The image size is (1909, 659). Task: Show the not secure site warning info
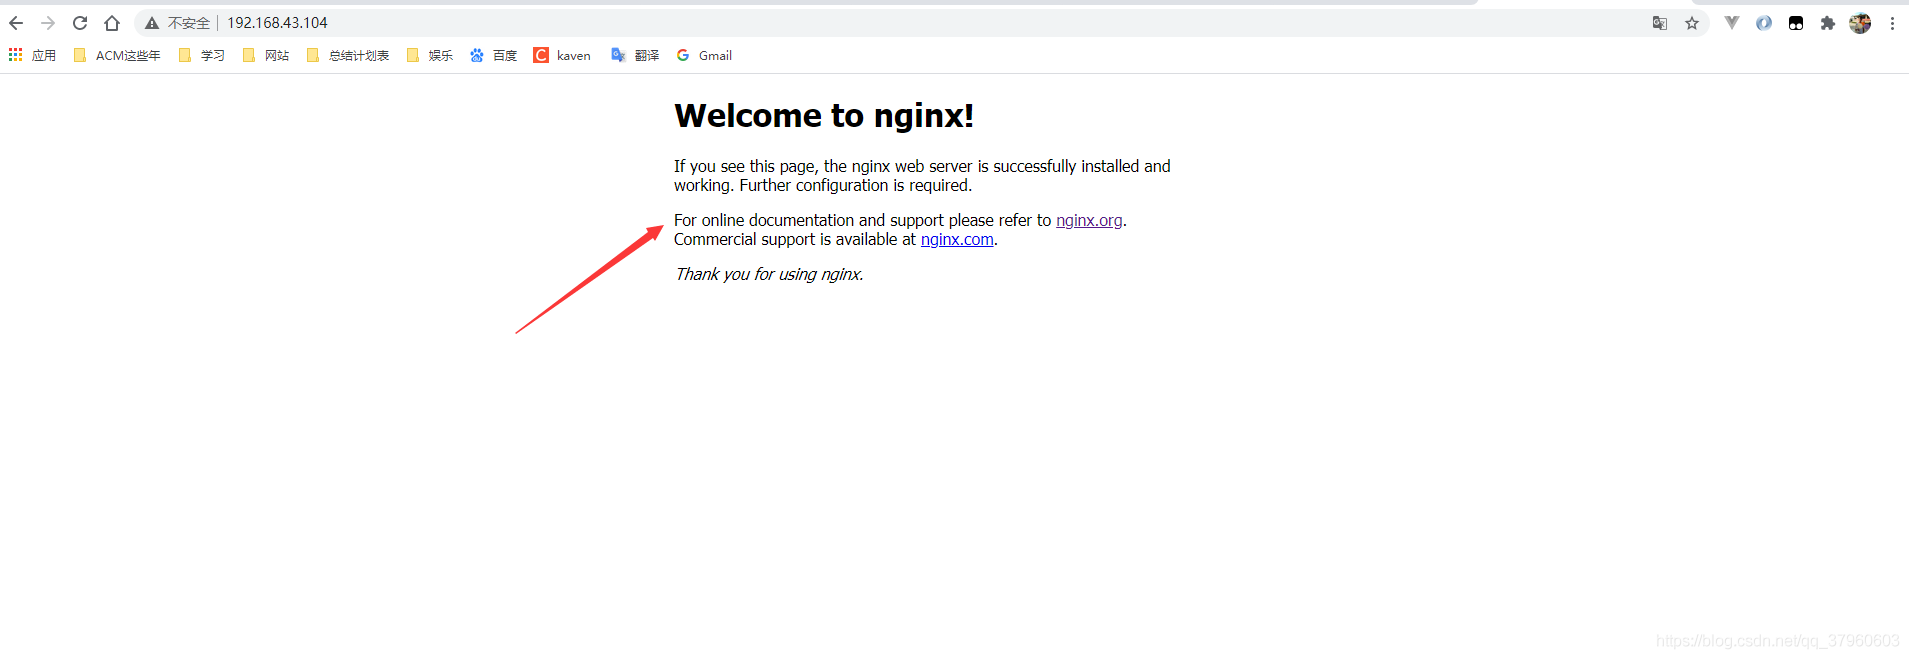coord(177,23)
